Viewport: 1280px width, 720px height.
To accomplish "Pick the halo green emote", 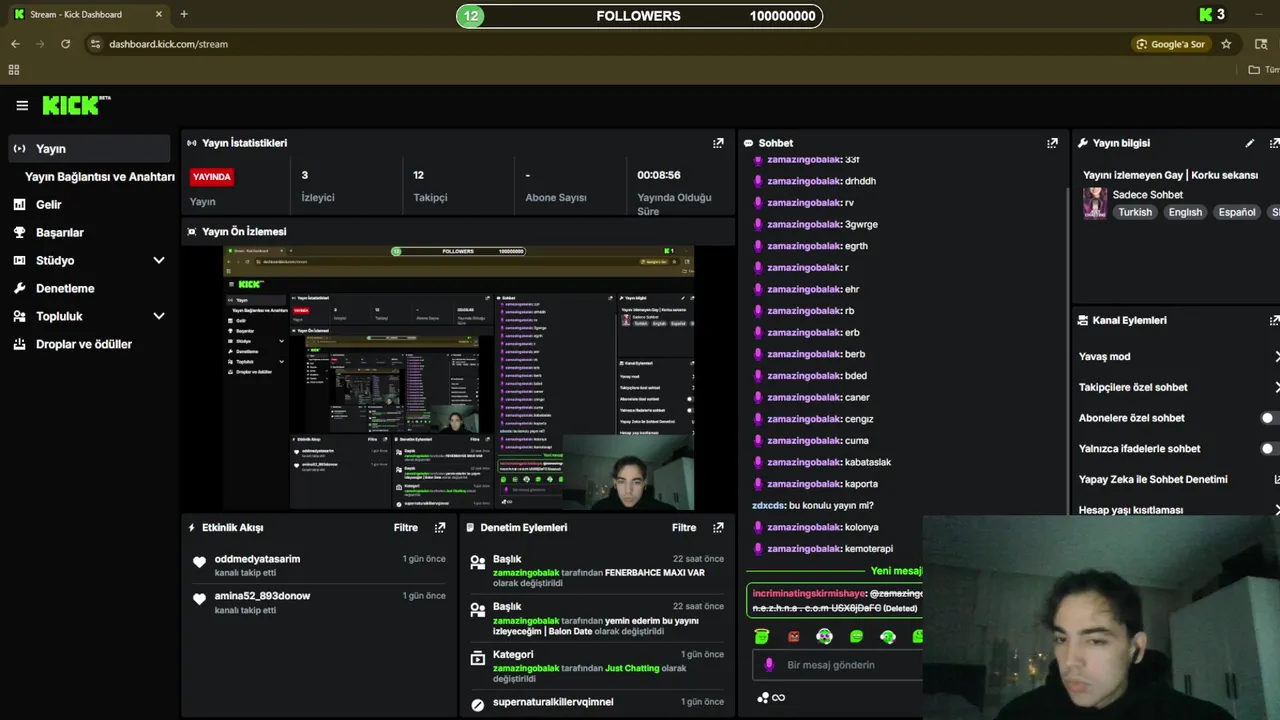I will (762, 636).
